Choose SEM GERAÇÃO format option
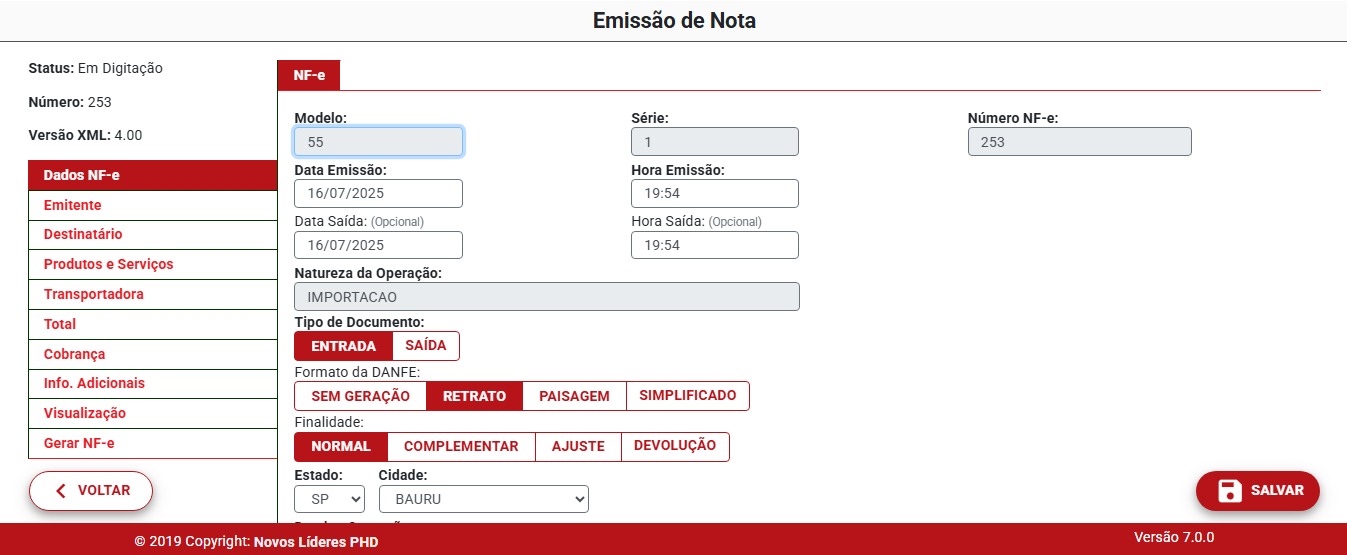 pyautogui.click(x=360, y=396)
